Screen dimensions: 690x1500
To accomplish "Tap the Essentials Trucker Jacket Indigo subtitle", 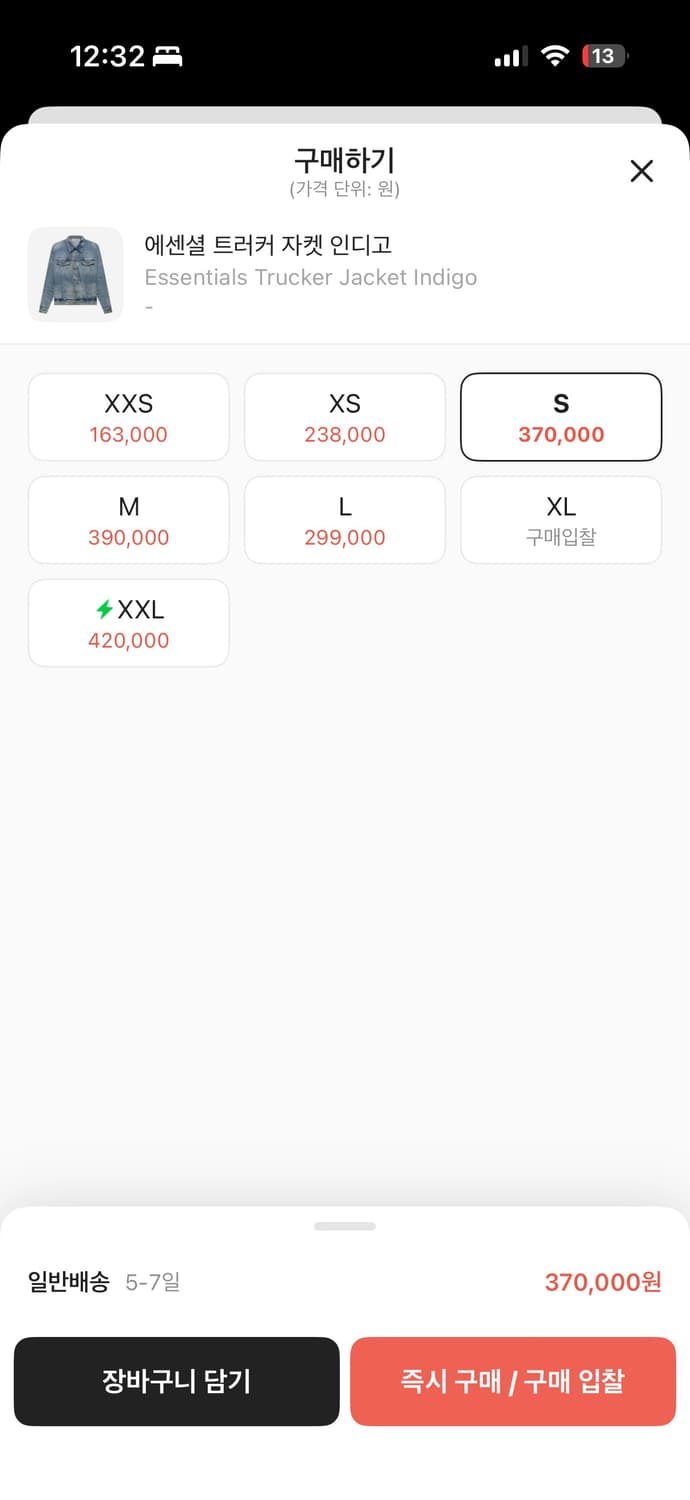I will 311,277.
